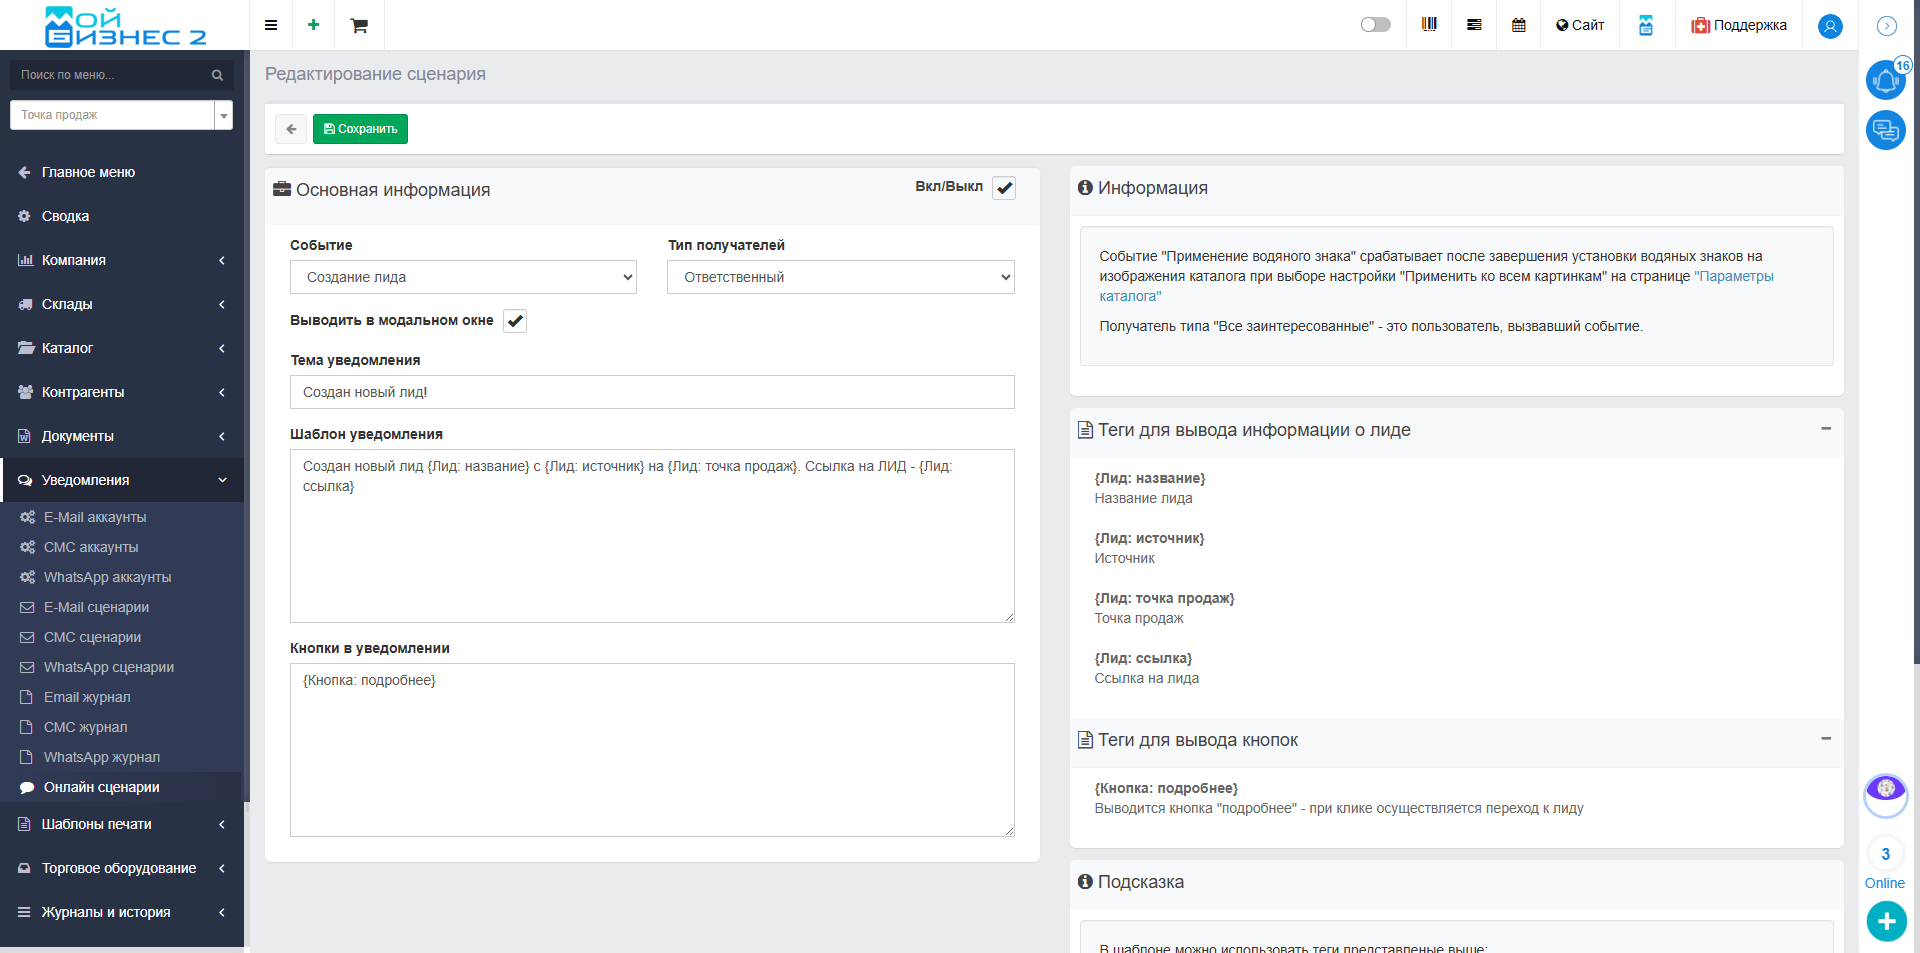Open the Тип получателей dropdown

840,277
